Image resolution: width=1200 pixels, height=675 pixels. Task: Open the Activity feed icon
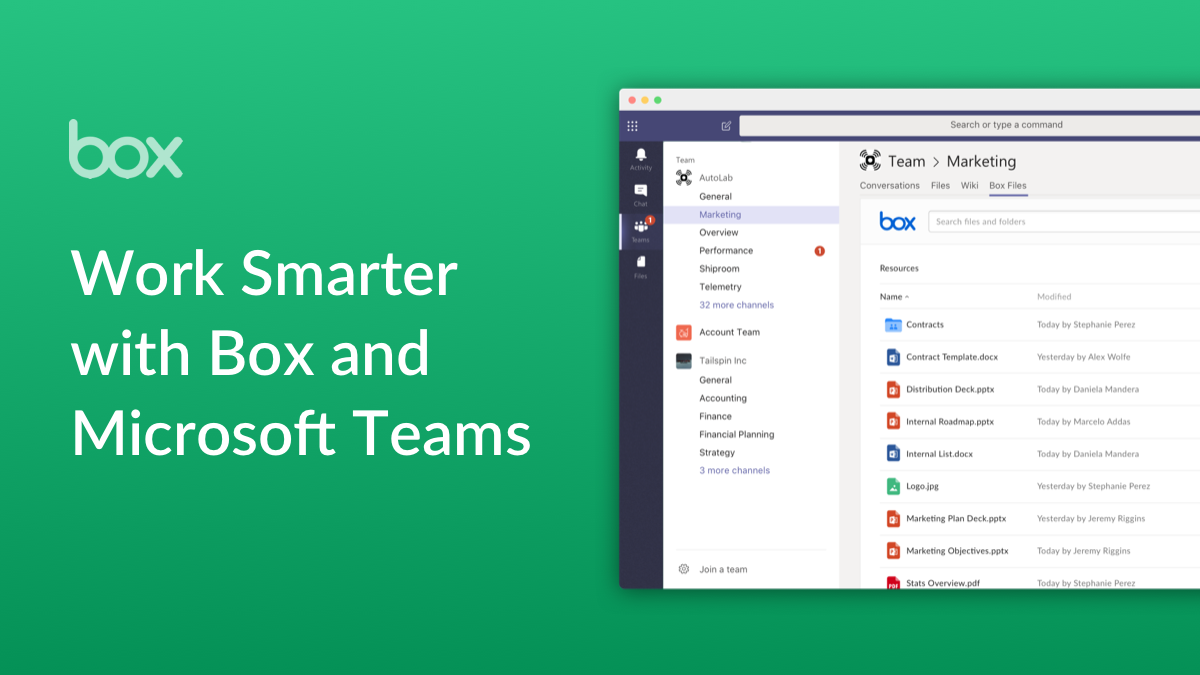640,158
